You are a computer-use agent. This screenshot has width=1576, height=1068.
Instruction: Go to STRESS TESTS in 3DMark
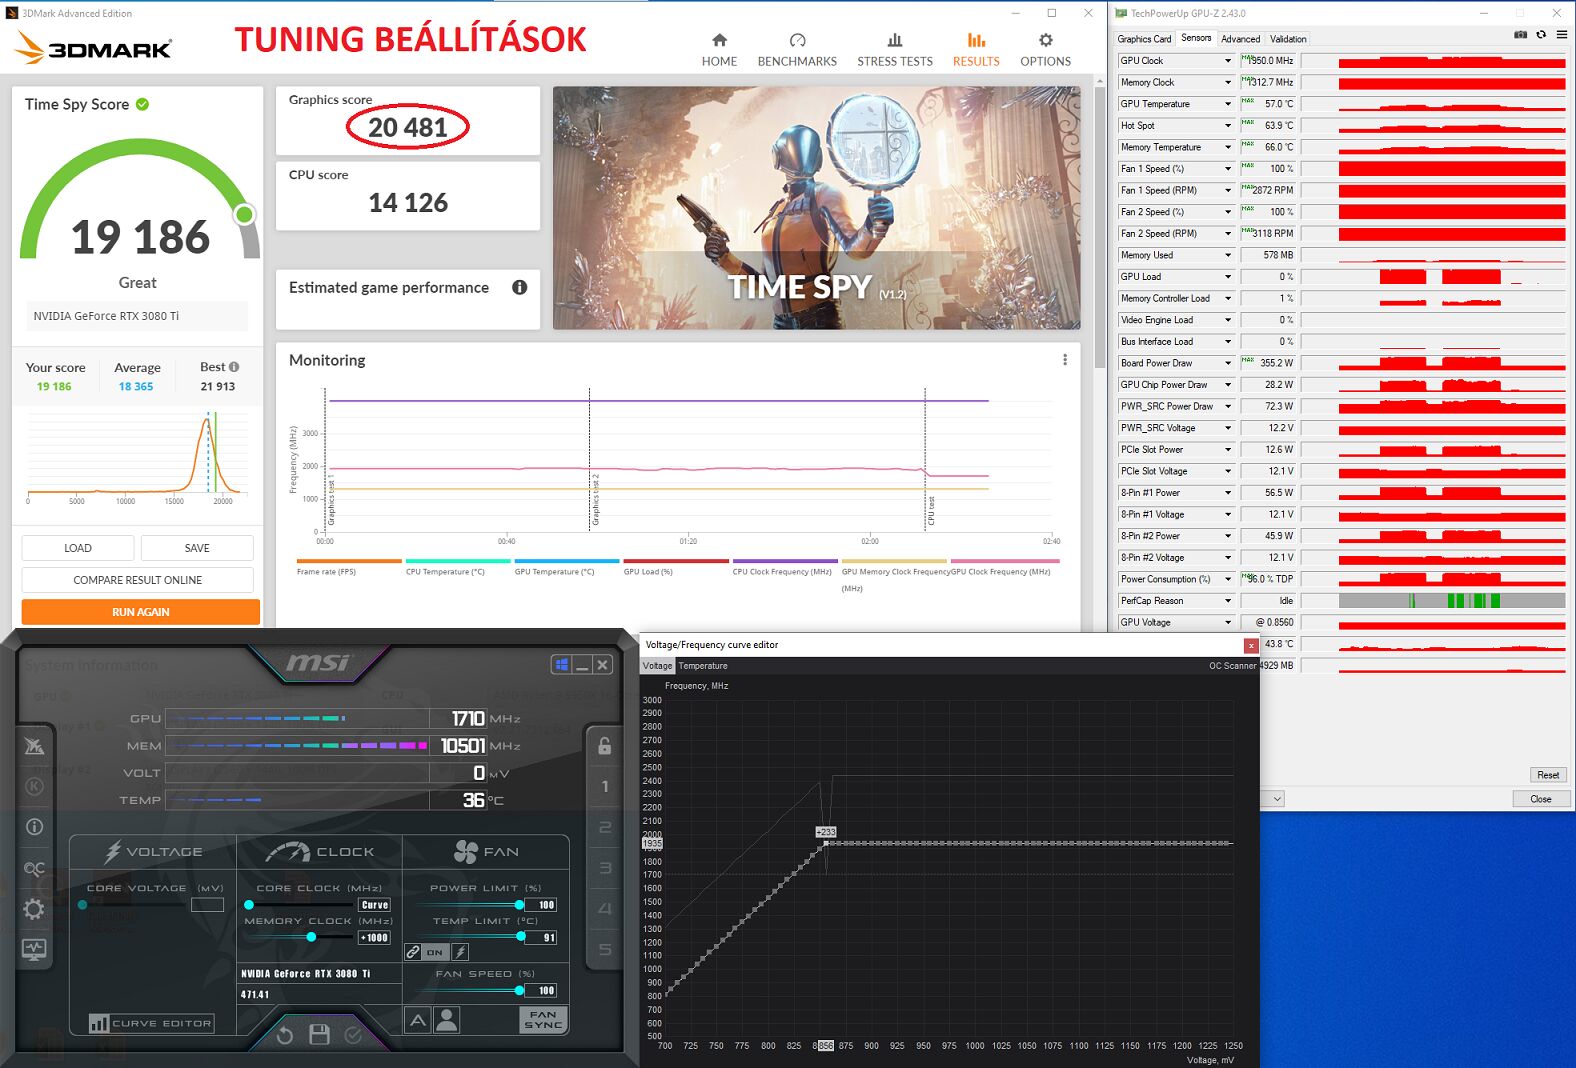(x=894, y=49)
